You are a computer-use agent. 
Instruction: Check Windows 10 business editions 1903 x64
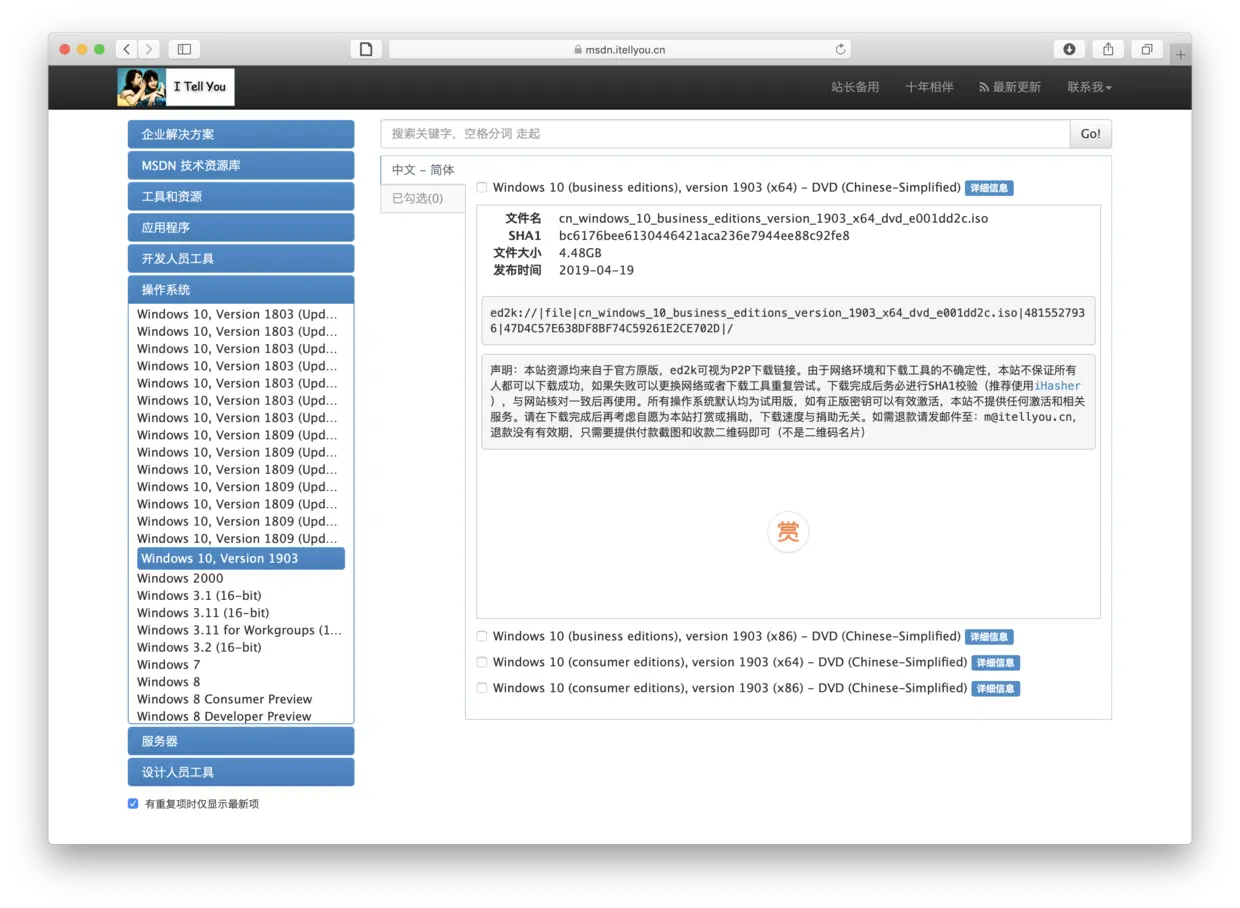pyautogui.click(x=482, y=188)
